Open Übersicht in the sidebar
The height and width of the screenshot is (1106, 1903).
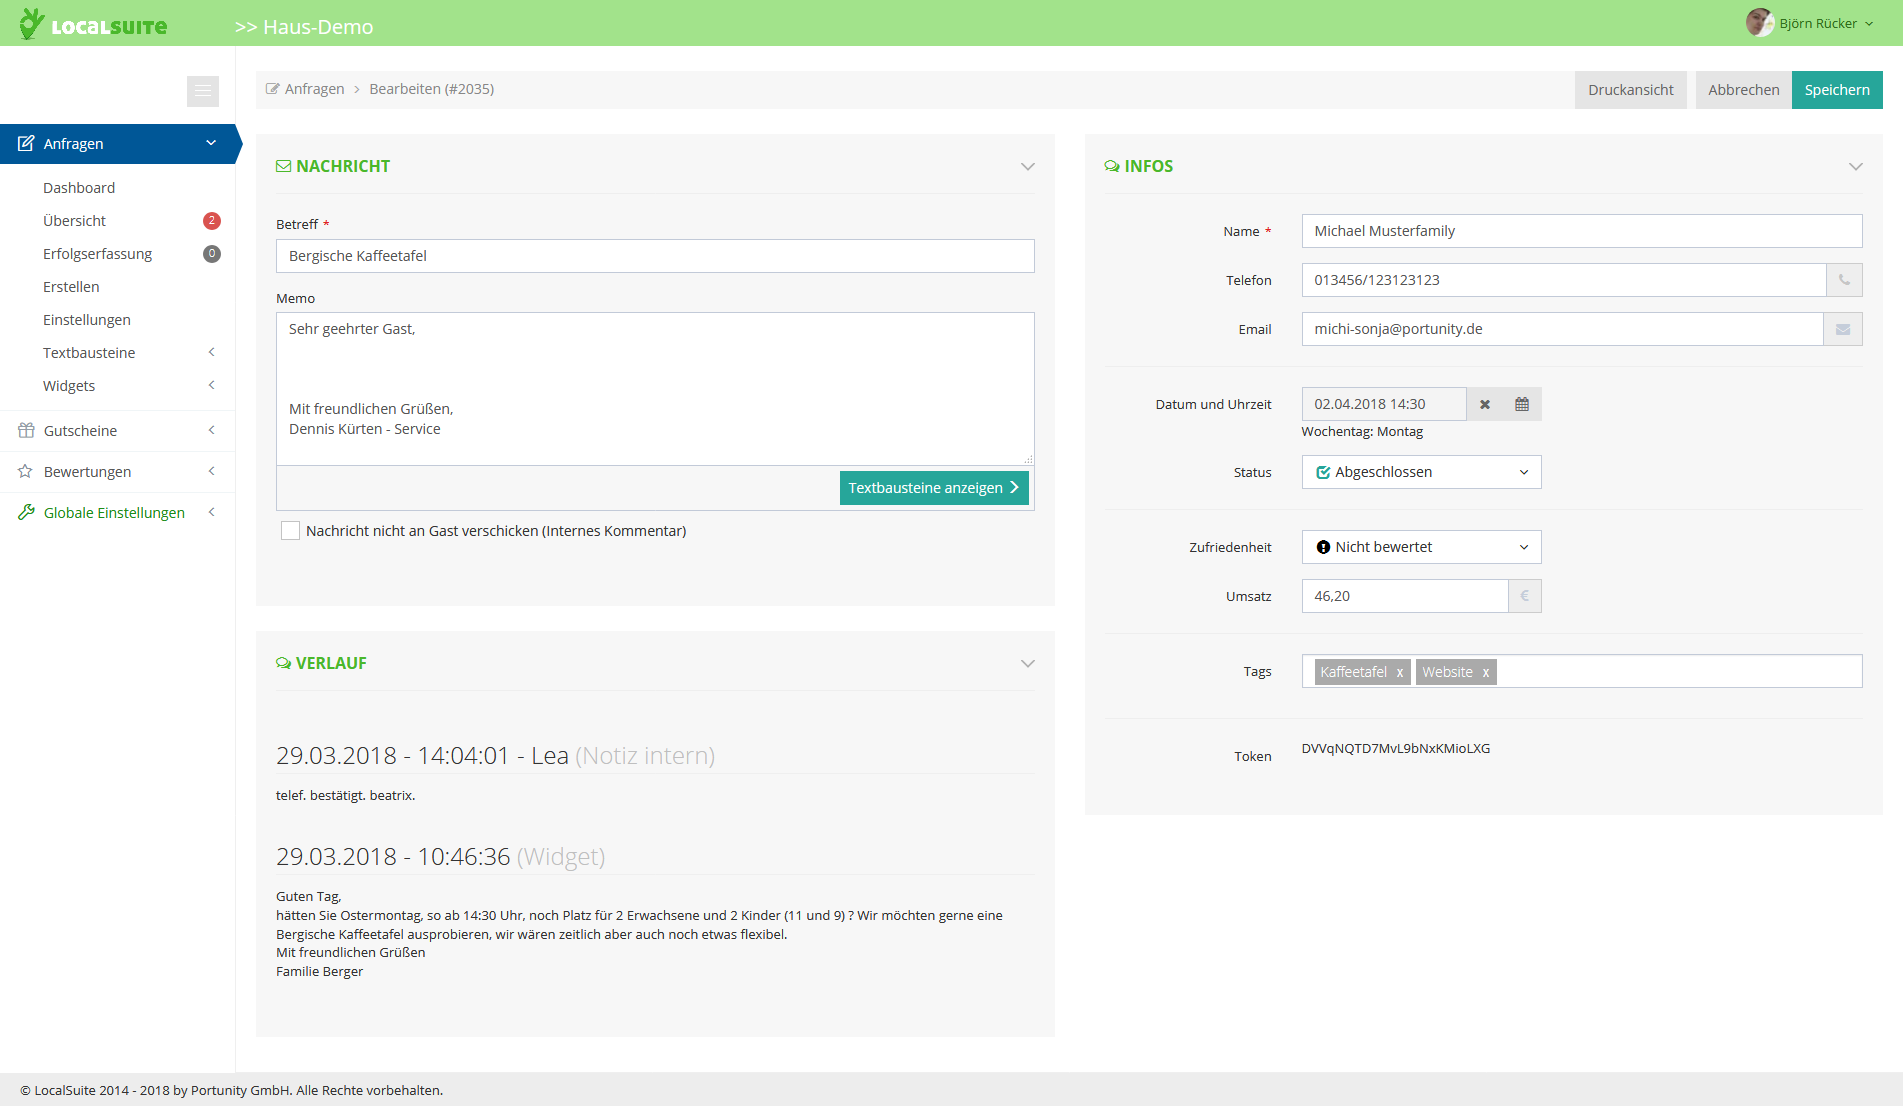tap(75, 221)
